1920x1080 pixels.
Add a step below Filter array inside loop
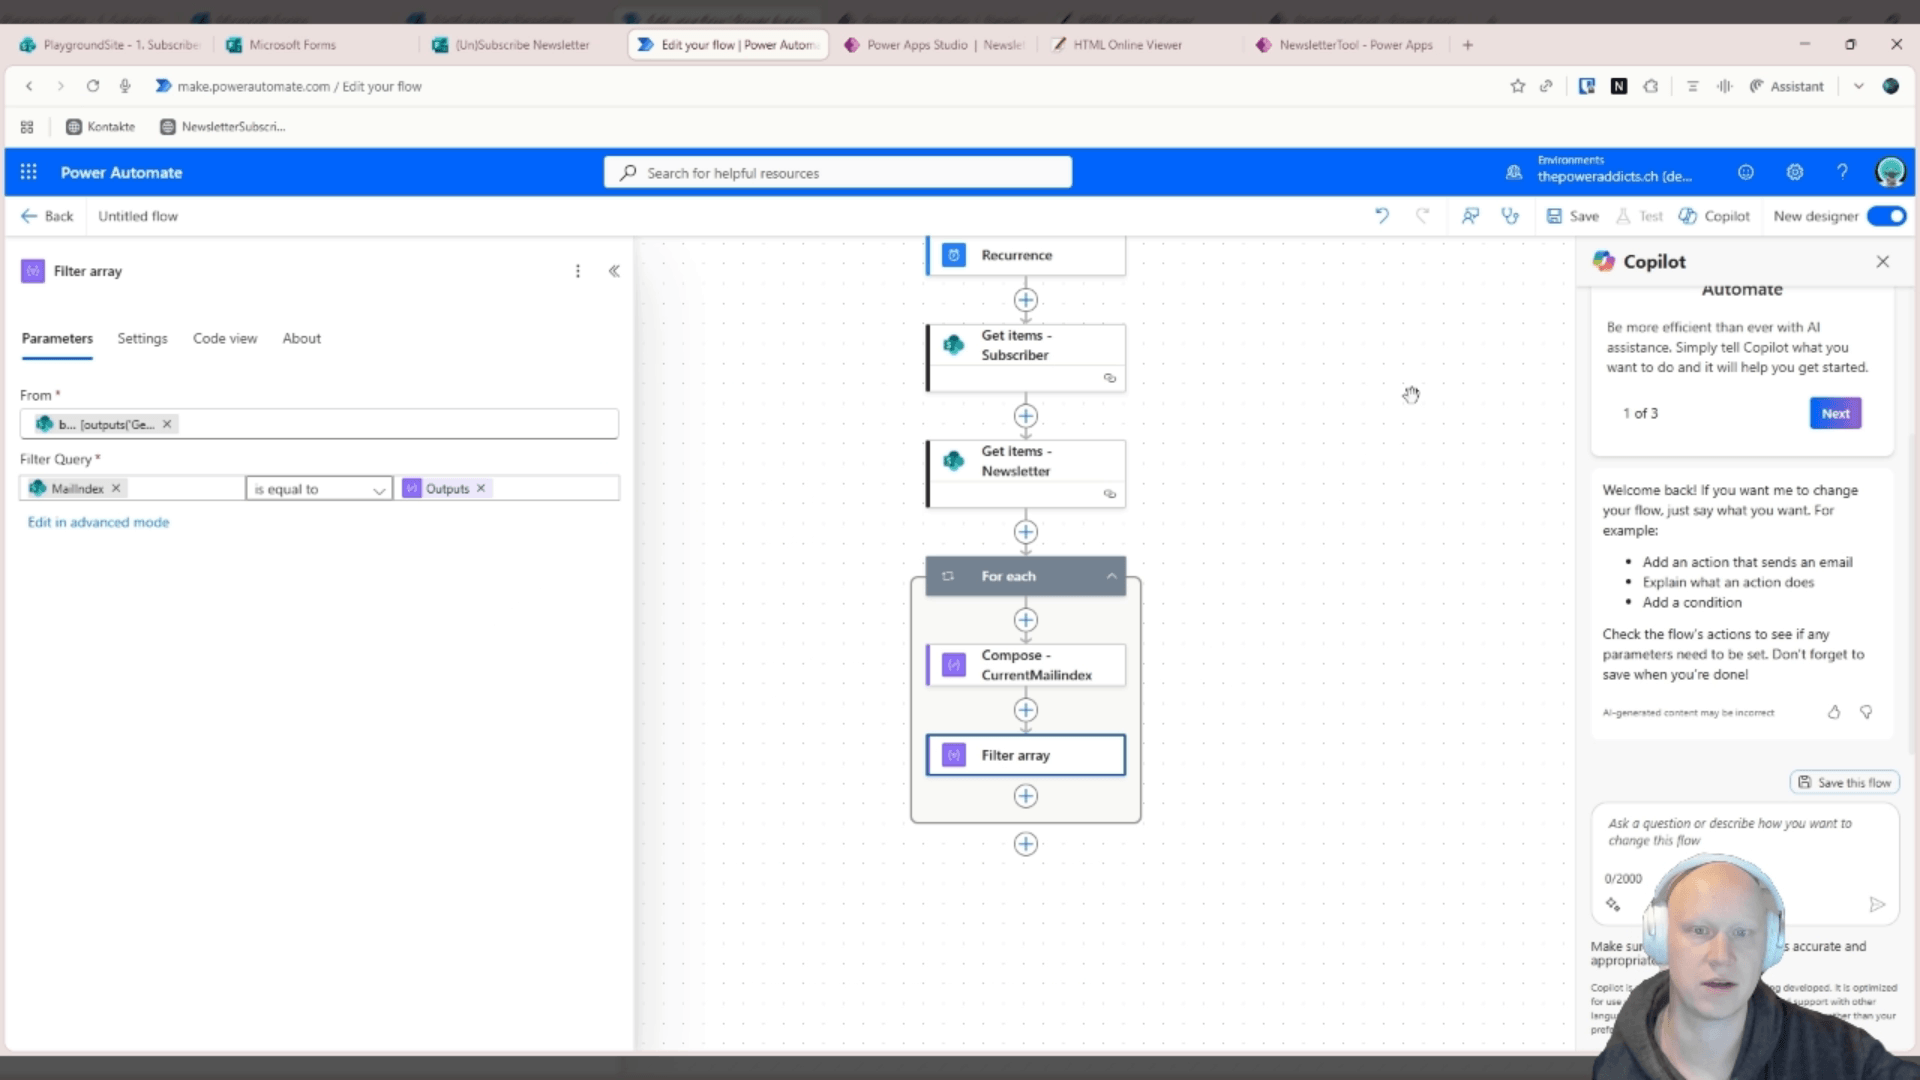point(1026,796)
